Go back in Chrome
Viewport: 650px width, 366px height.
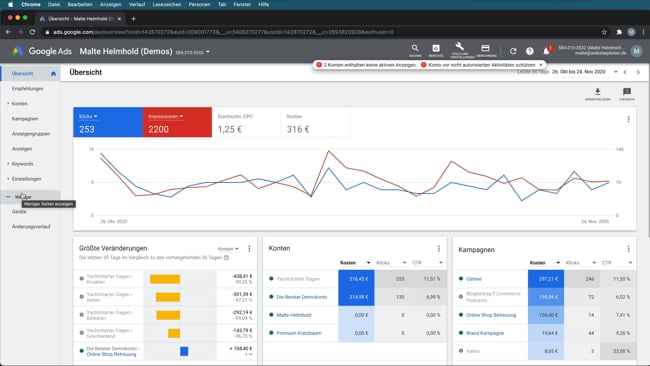8,32
